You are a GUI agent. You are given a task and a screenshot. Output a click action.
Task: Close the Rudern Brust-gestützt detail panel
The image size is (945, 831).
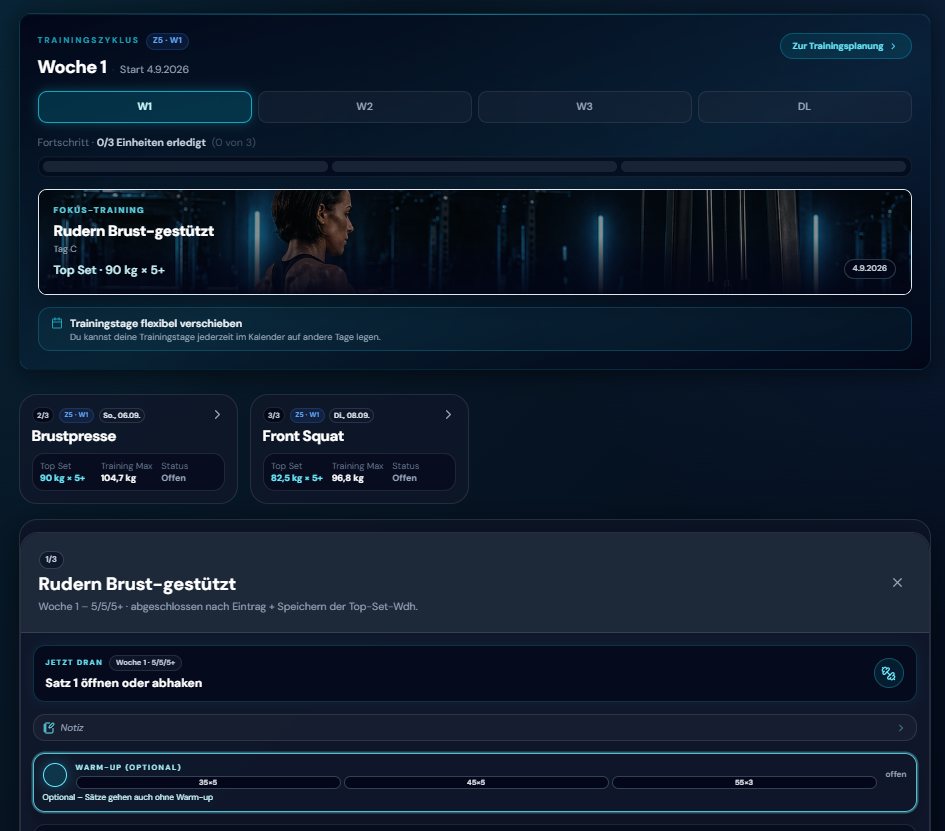coord(897,583)
